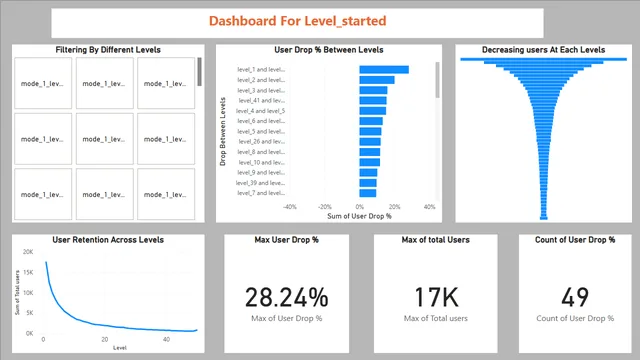Click the -20% tick on the drop chart
This screenshot has height=360, width=640.
coord(324,207)
